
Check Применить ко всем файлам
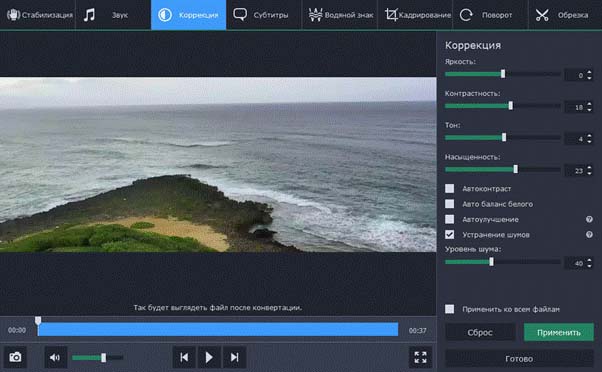click(450, 309)
